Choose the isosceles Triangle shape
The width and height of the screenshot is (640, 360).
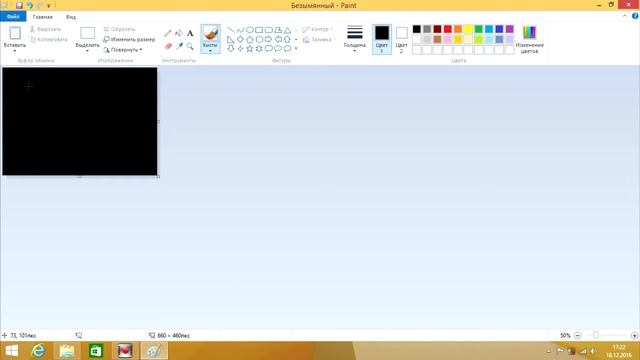pos(287,30)
